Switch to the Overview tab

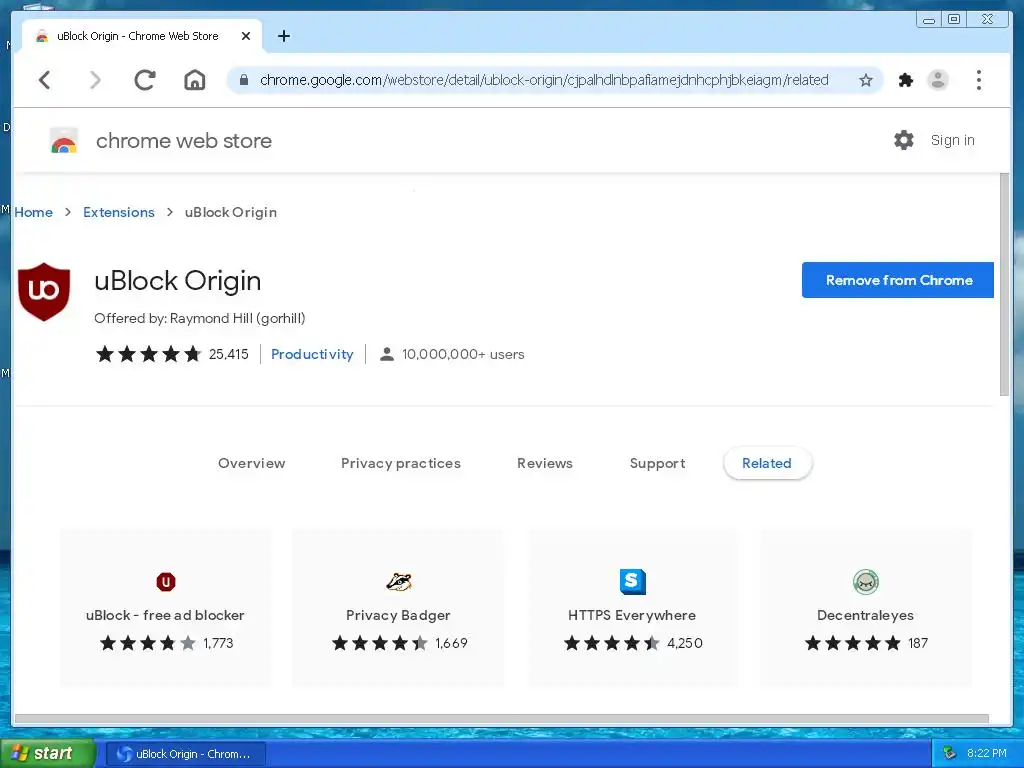click(x=251, y=463)
